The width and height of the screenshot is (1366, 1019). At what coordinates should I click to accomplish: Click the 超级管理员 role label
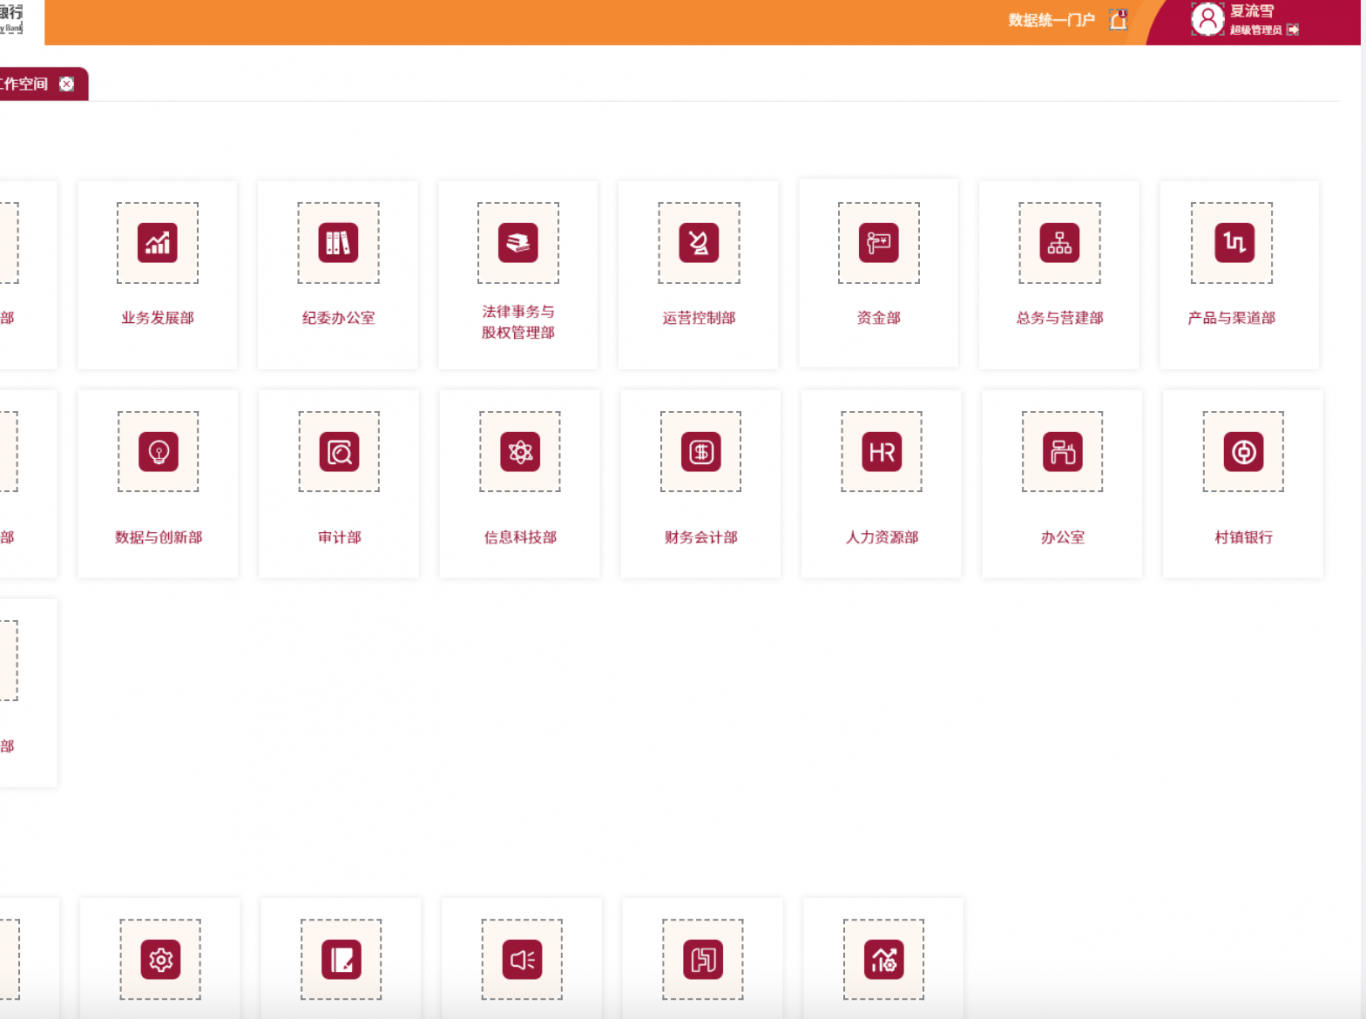point(1256,30)
